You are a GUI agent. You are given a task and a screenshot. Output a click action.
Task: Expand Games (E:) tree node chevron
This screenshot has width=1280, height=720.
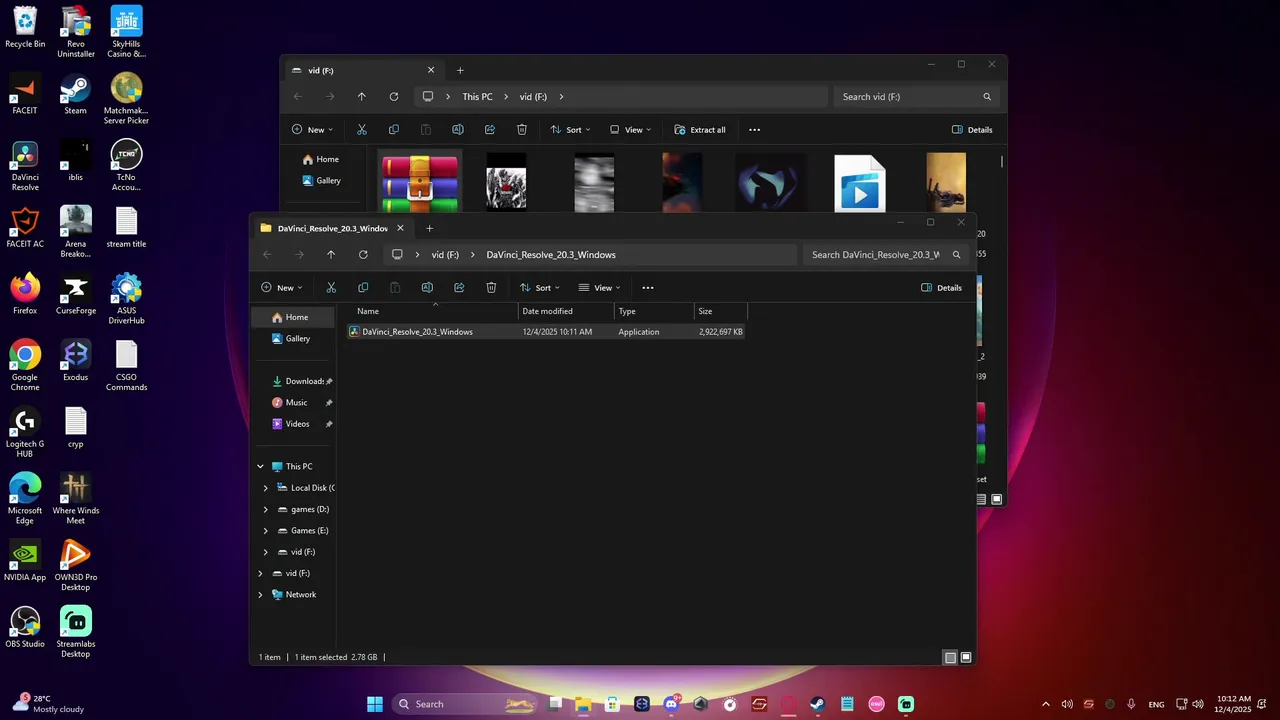[266, 531]
